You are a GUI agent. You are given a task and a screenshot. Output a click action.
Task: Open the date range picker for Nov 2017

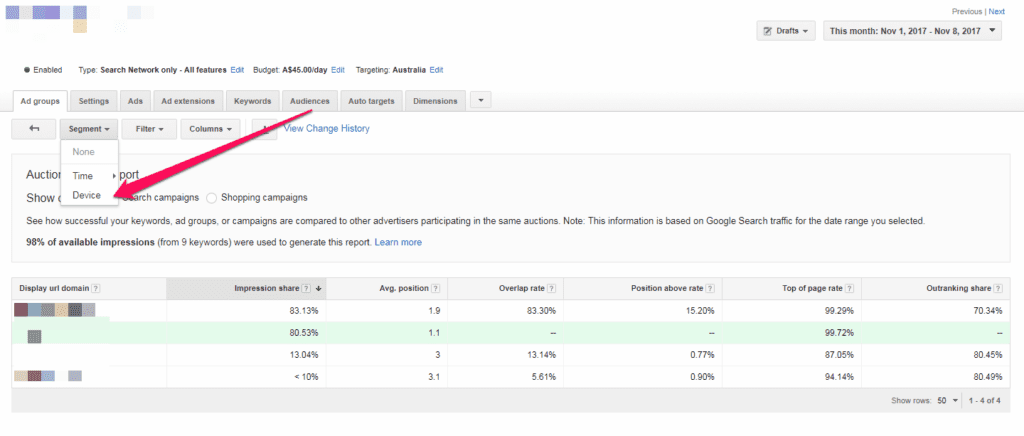[912, 31]
